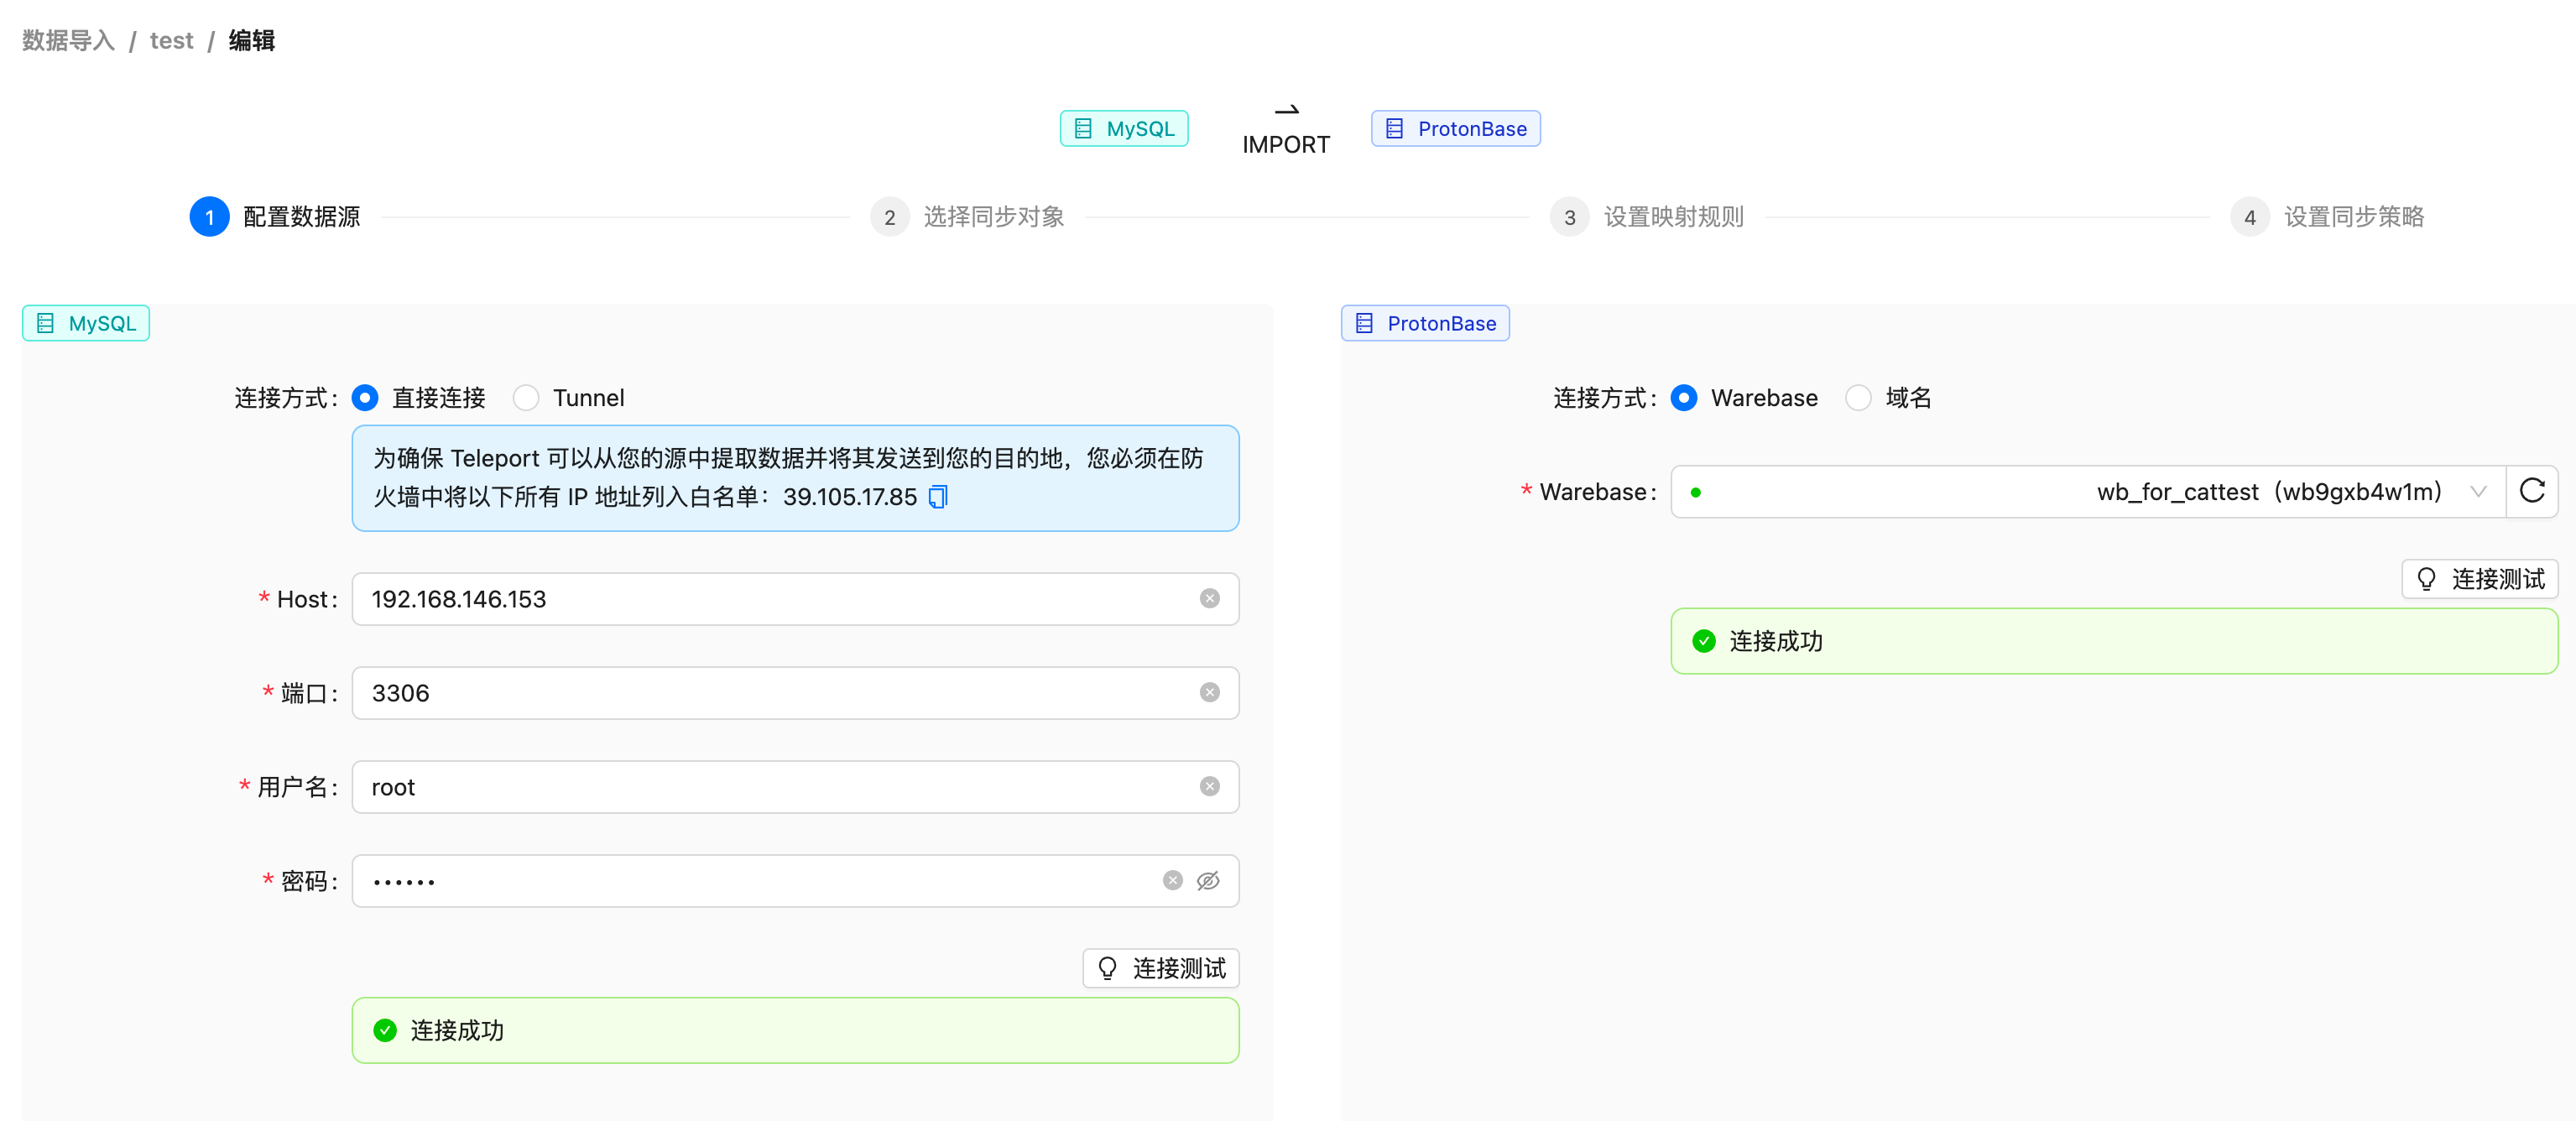Screen dimensions: 2576x1121
Task: Go to step 1 配置数据源
Action: click(x=275, y=217)
